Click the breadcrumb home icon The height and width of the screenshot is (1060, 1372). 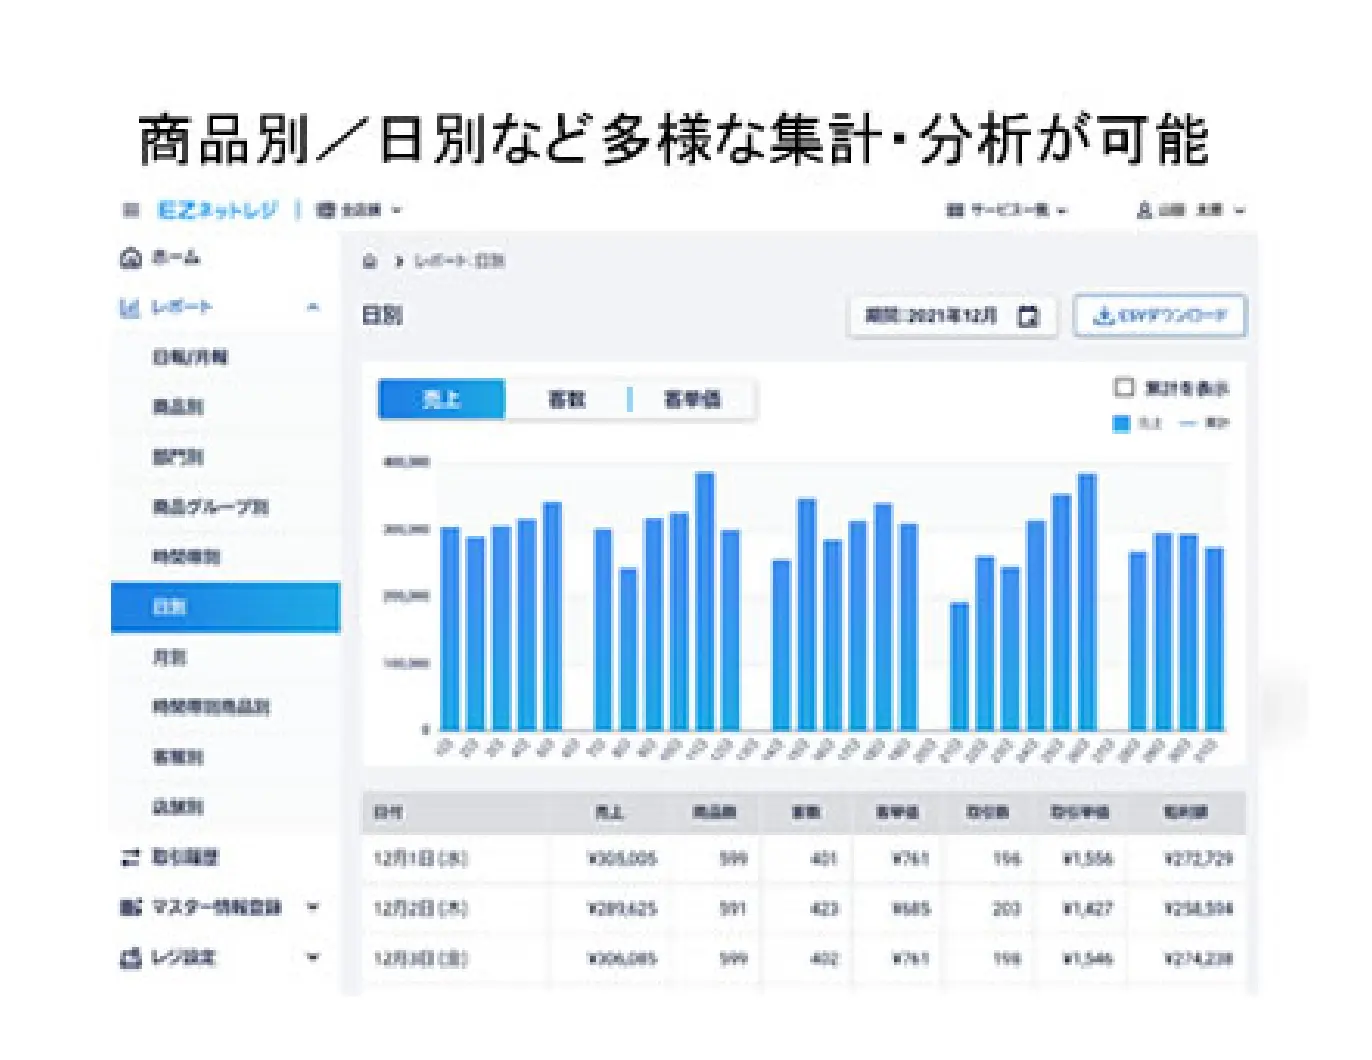(x=369, y=261)
